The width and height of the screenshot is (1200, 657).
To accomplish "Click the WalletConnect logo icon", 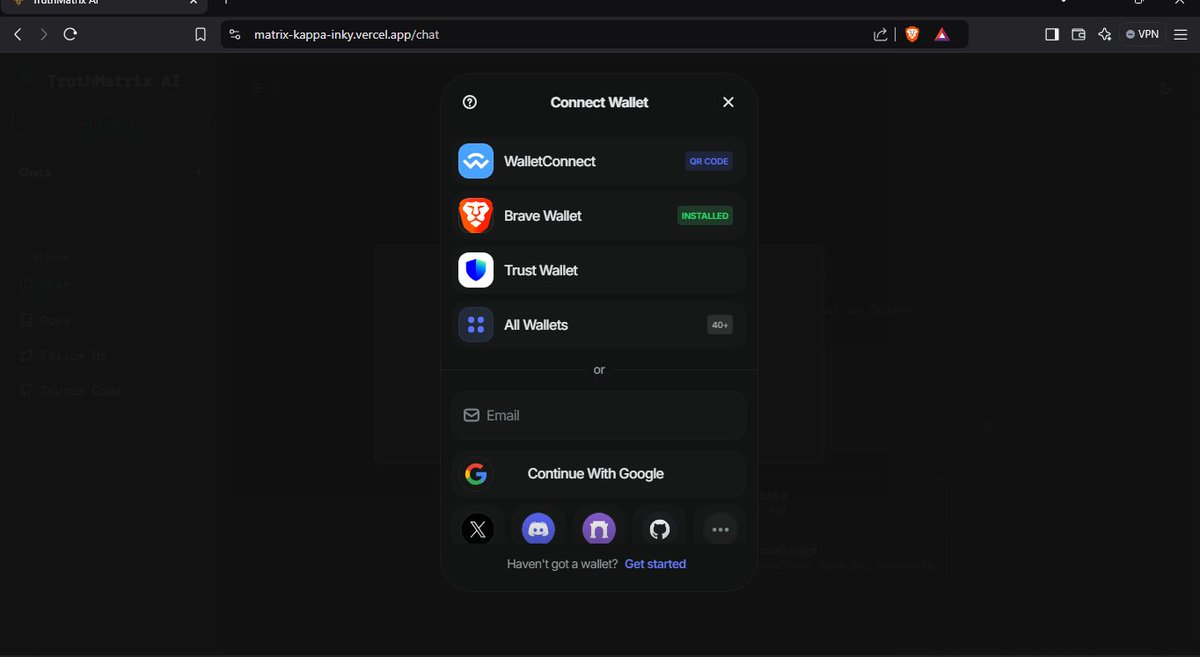I will (x=476, y=161).
